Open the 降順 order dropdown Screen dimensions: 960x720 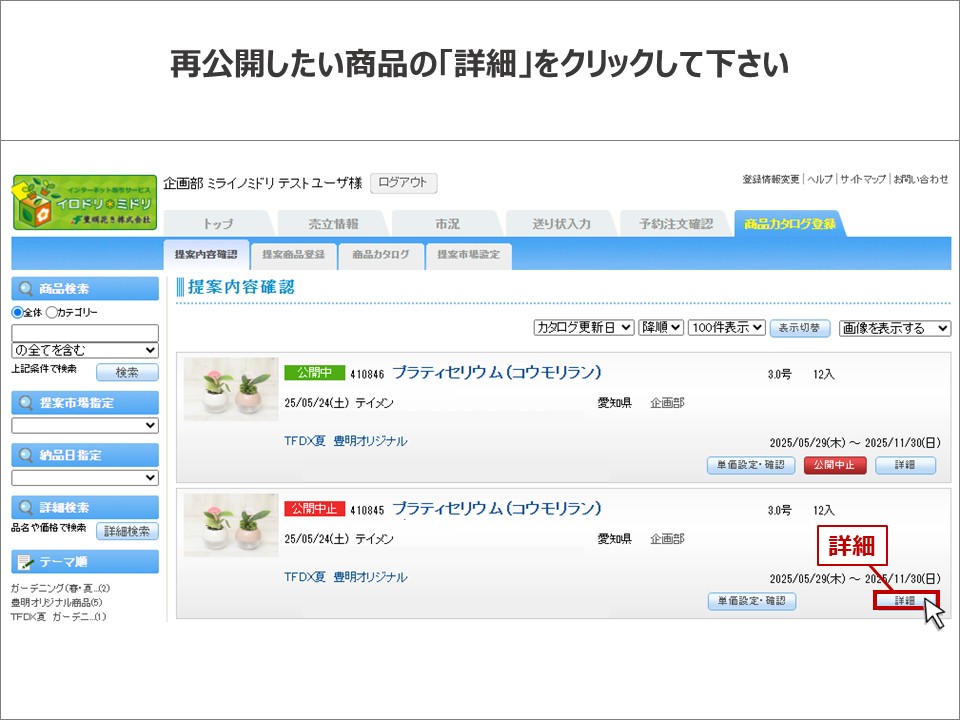(662, 327)
